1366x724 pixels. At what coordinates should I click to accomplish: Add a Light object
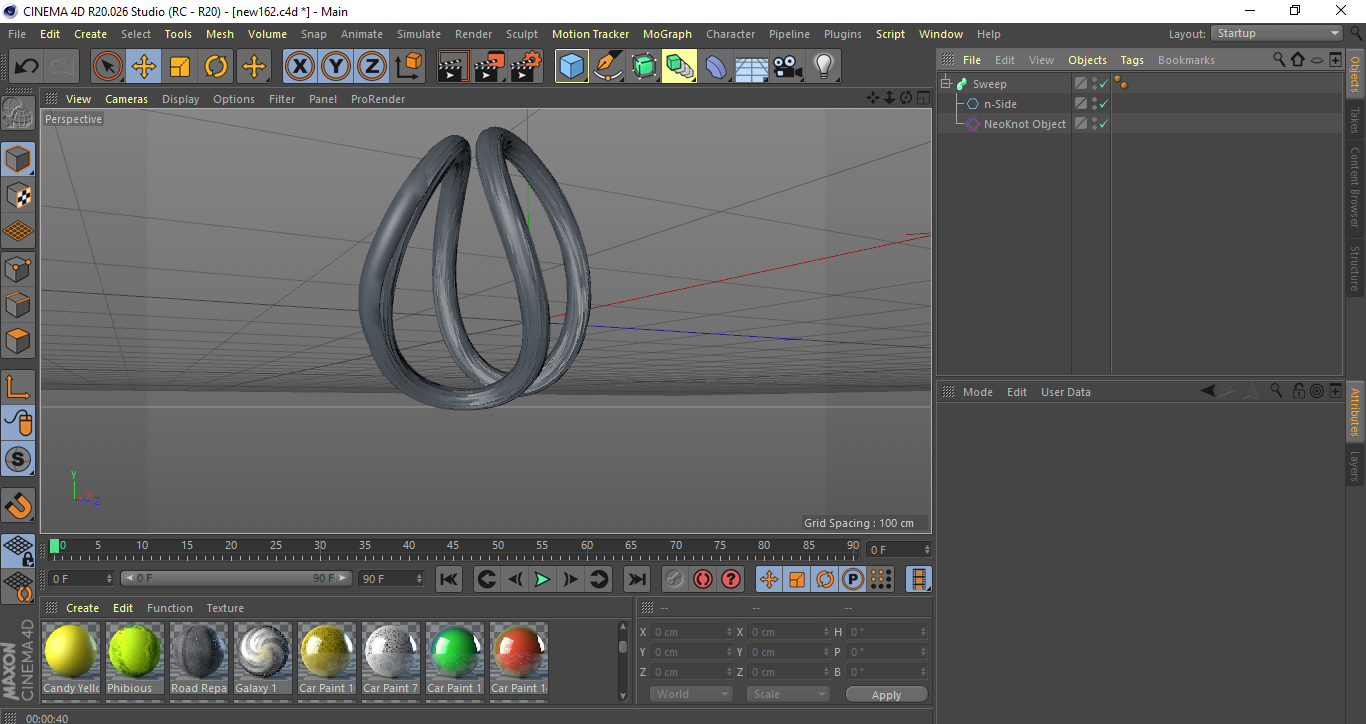823,67
